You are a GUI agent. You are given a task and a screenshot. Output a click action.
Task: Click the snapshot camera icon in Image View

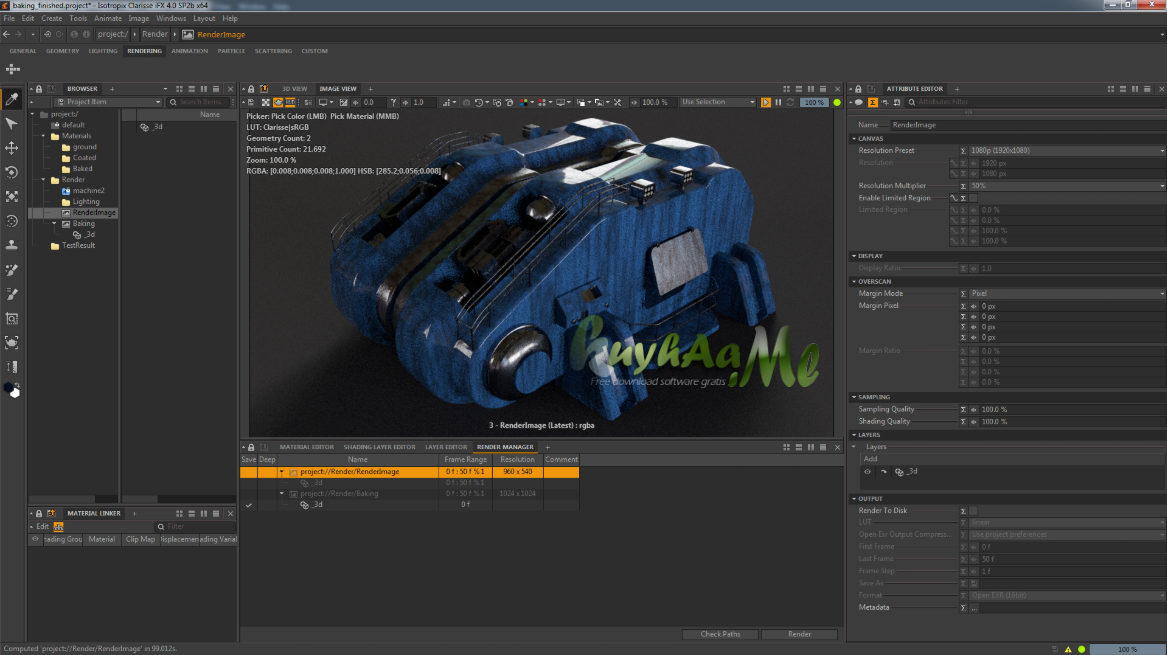[467, 102]
